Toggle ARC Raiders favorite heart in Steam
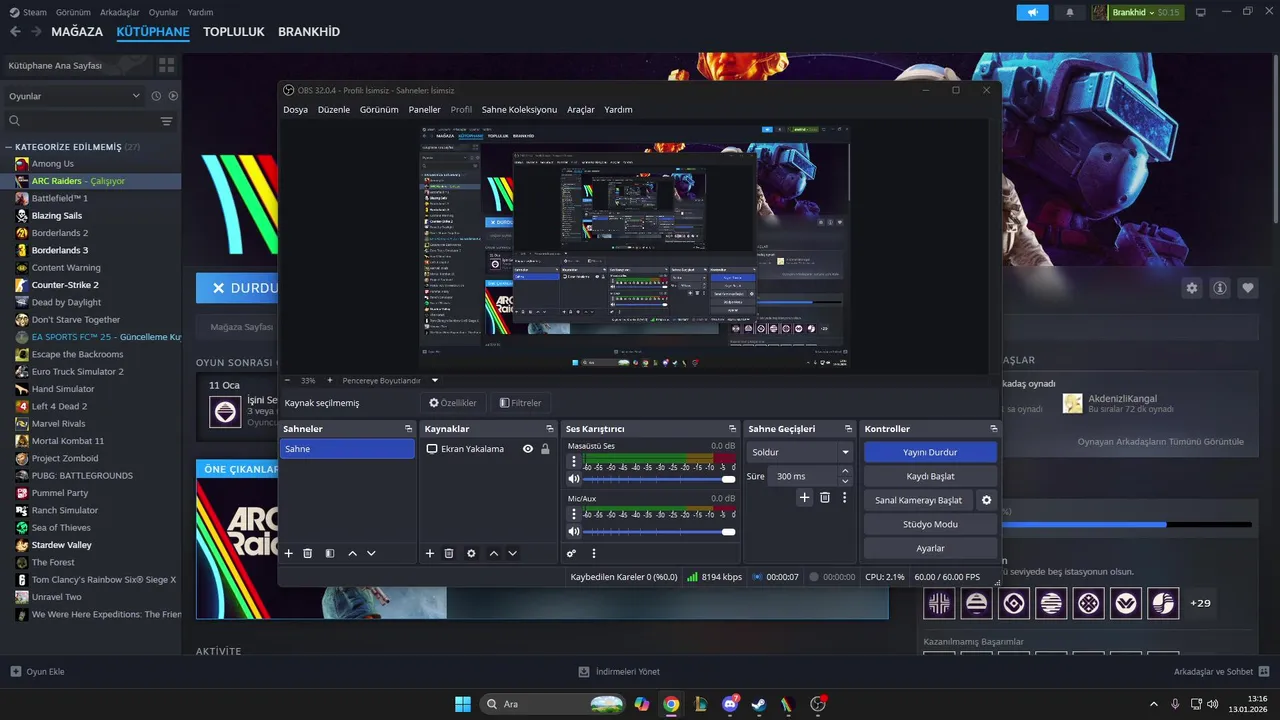Image resolution: width=1280 pixels, height=720 pixels. [x=1248, y=288]
